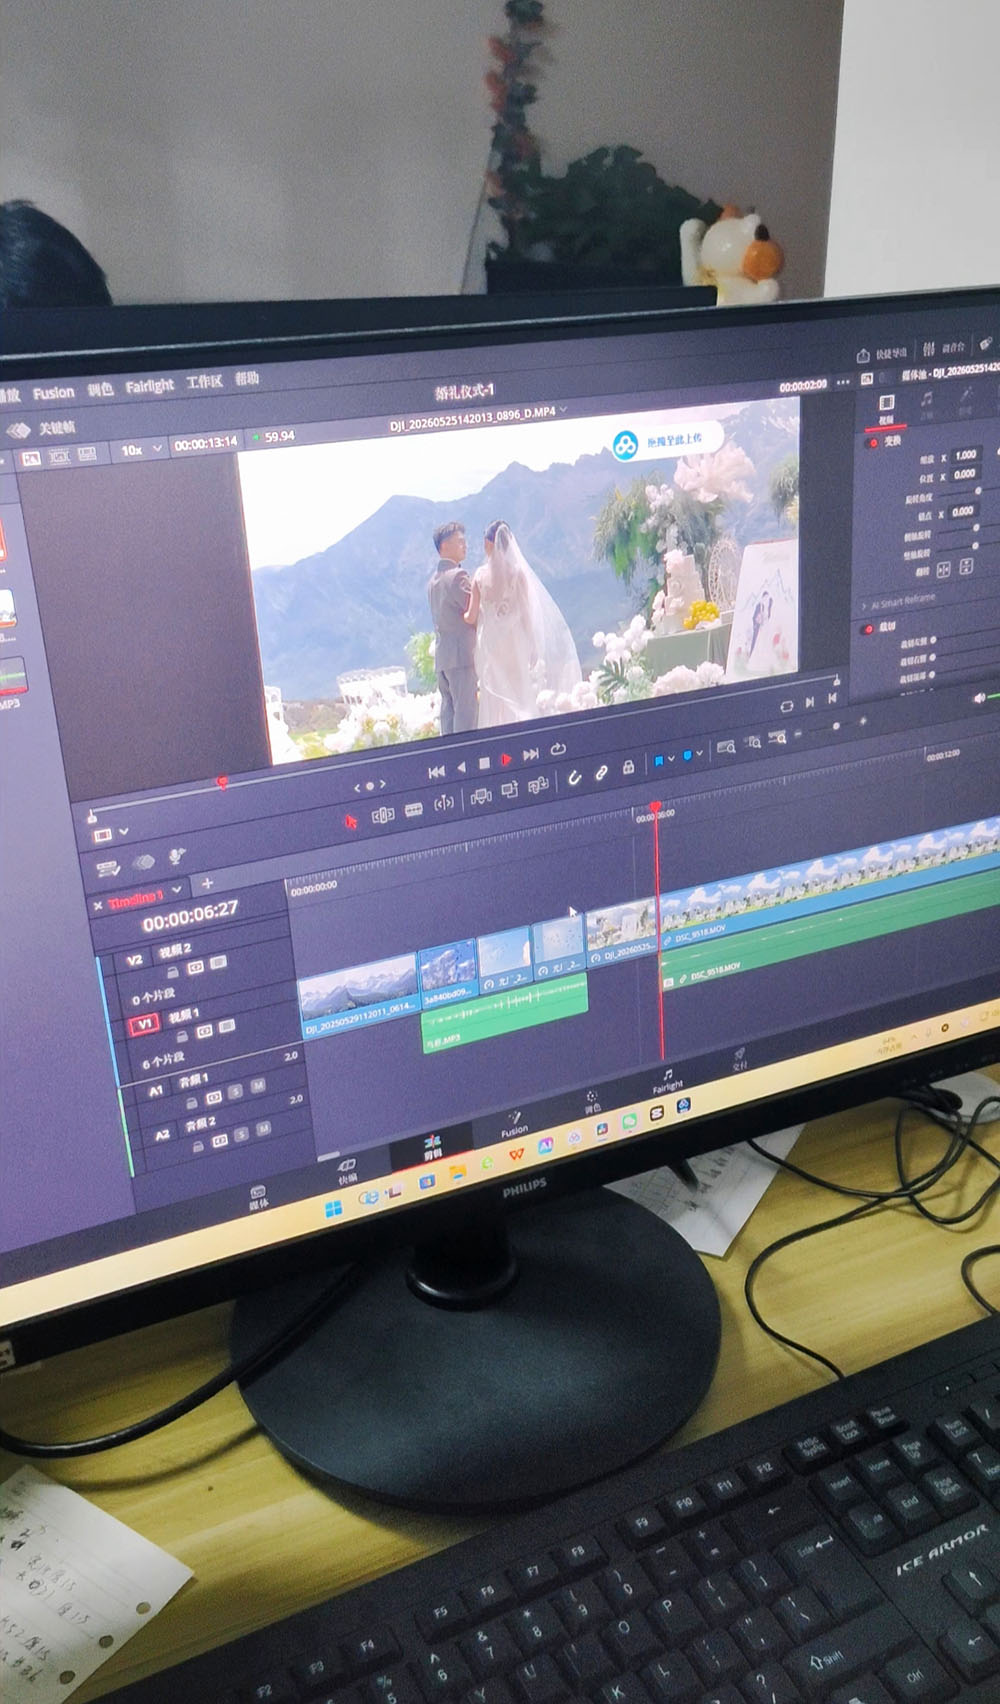
Task: Toggle loop playback icon
Action: pyautogui.click(x=558, y=748)
